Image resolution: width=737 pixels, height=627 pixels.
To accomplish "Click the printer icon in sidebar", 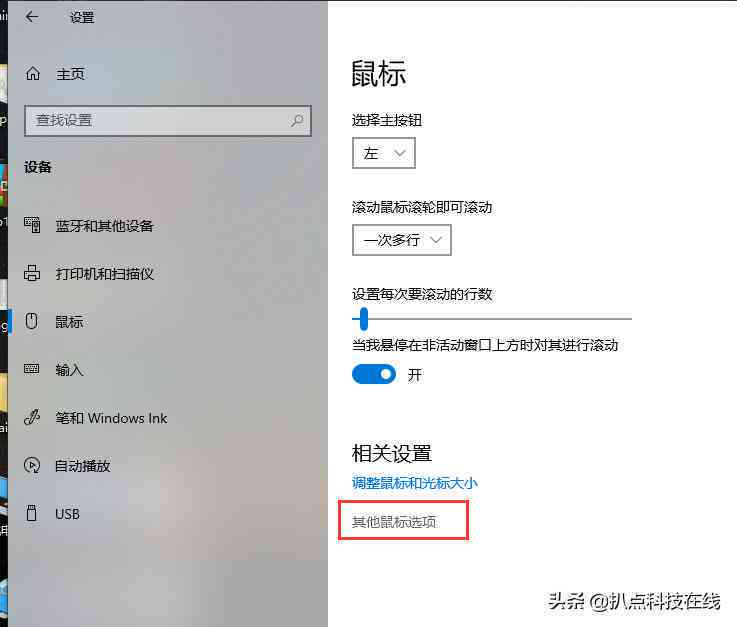I will click(x=32, y=273).
